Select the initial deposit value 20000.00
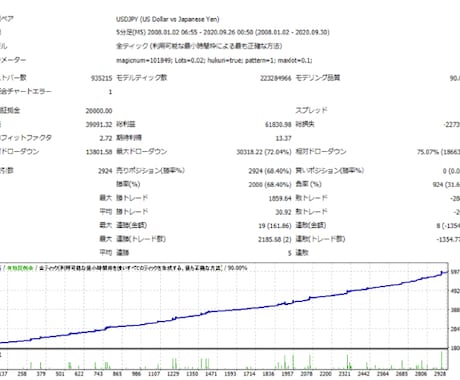Viewport: 460px width, 380px height. point(99,111)
